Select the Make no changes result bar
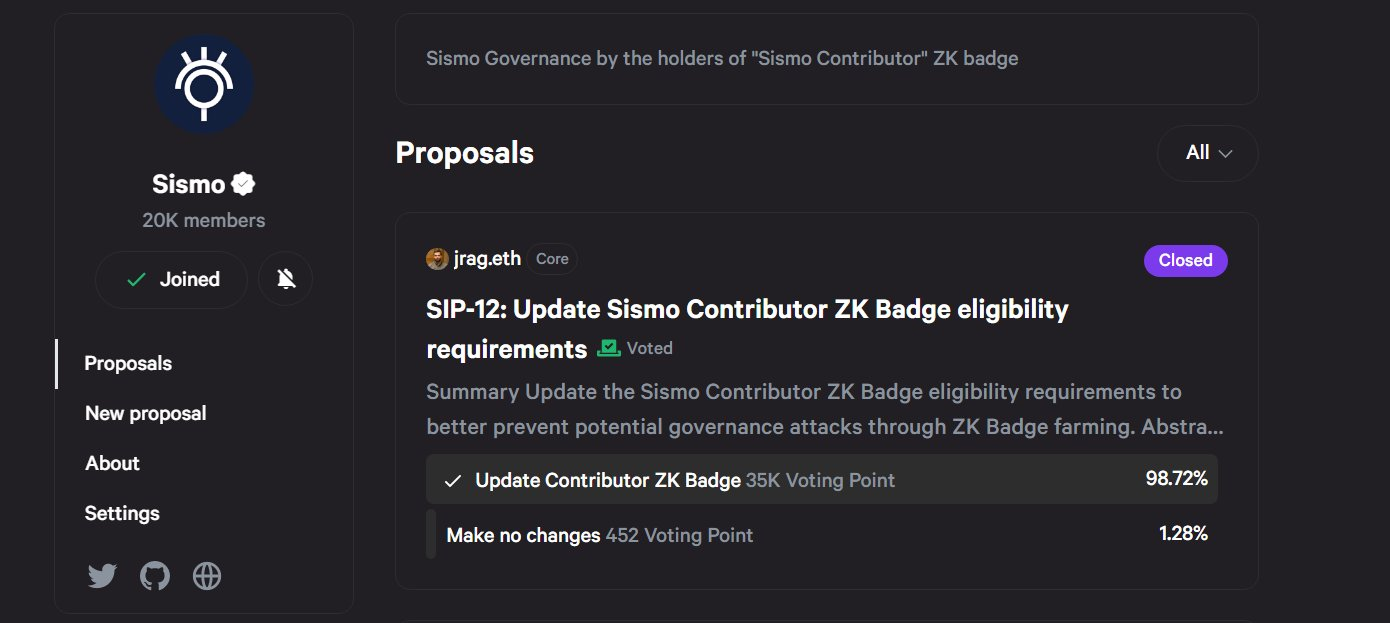Image resolution: width=1390 pixels, height=623 pixels. click(x=820, y=535)
